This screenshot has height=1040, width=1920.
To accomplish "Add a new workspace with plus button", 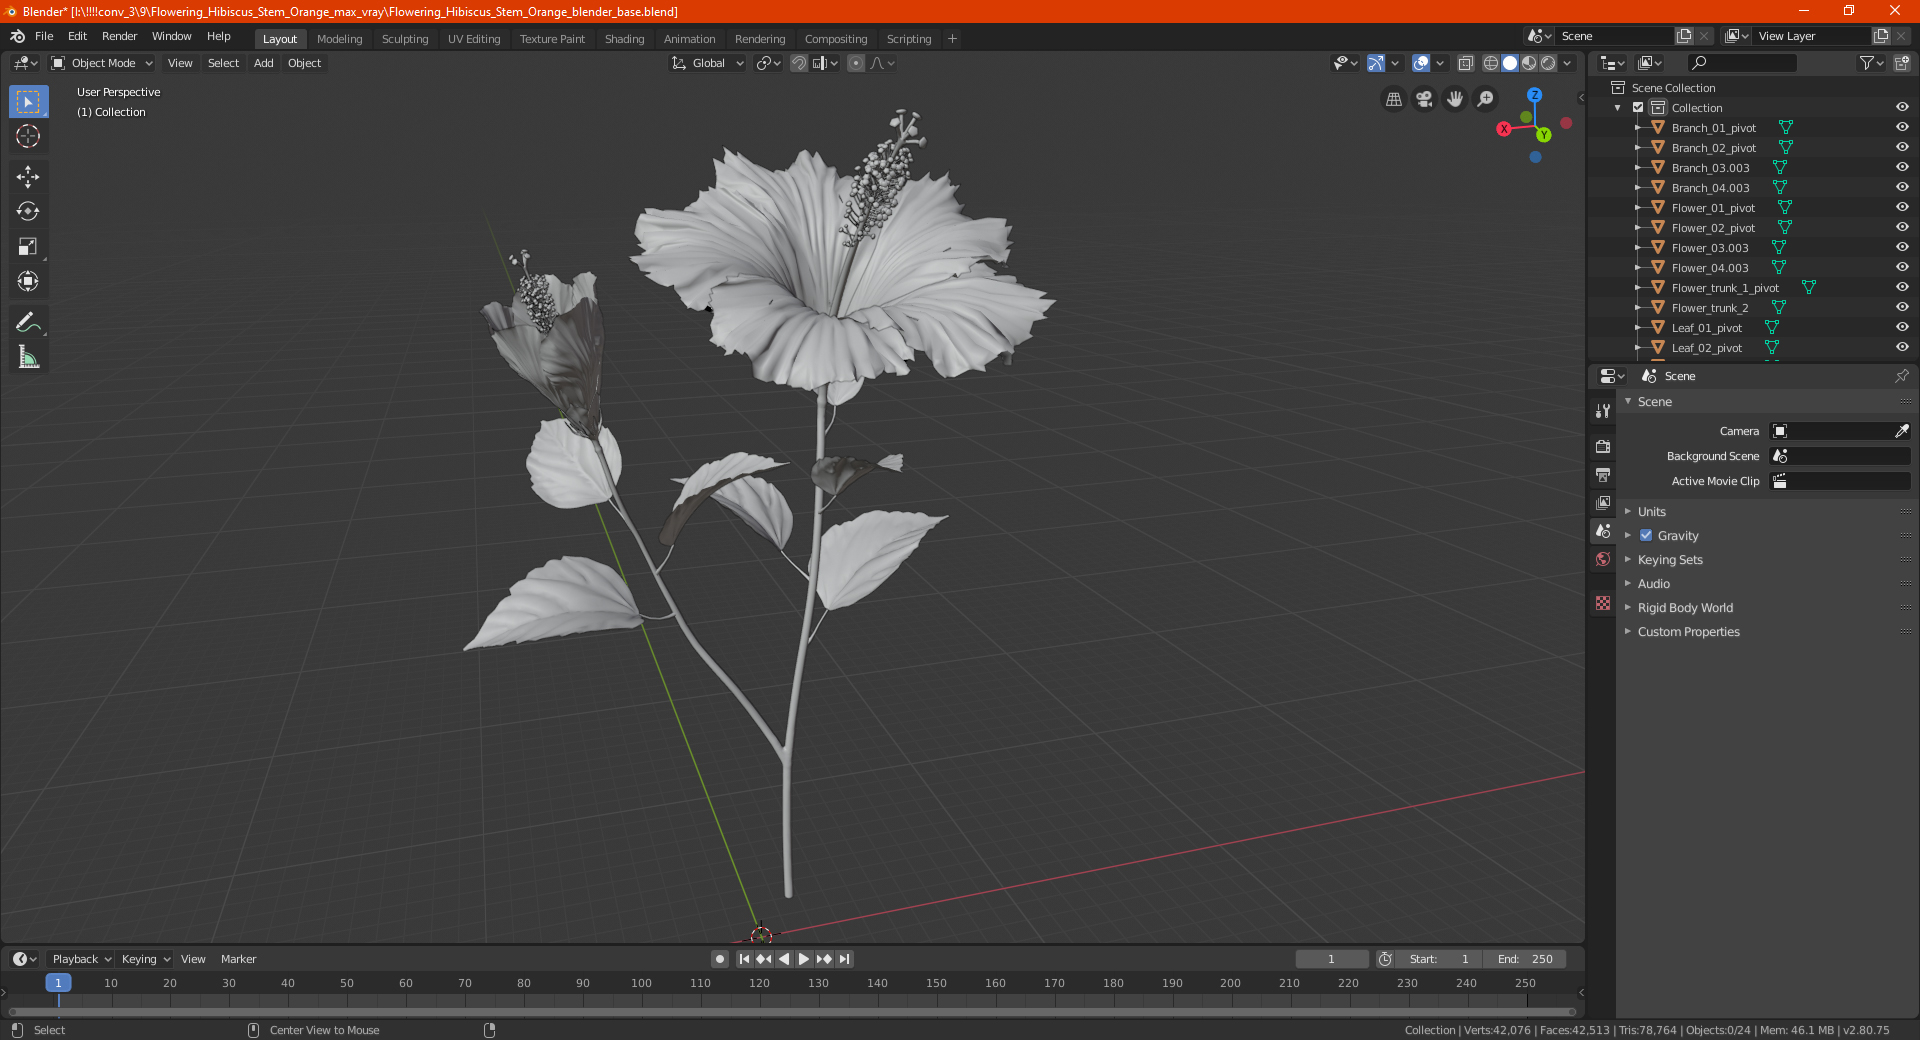I will (952, 39).
